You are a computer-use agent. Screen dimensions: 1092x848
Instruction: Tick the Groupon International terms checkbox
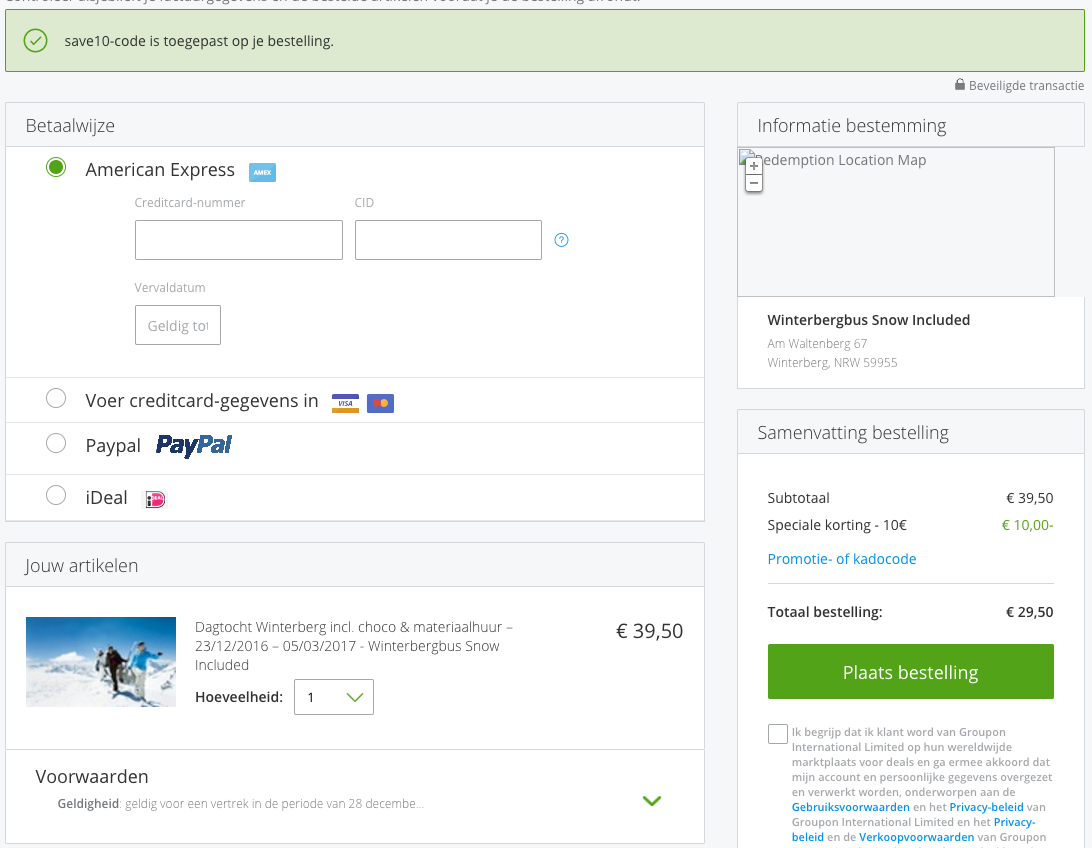click(778, 734)
